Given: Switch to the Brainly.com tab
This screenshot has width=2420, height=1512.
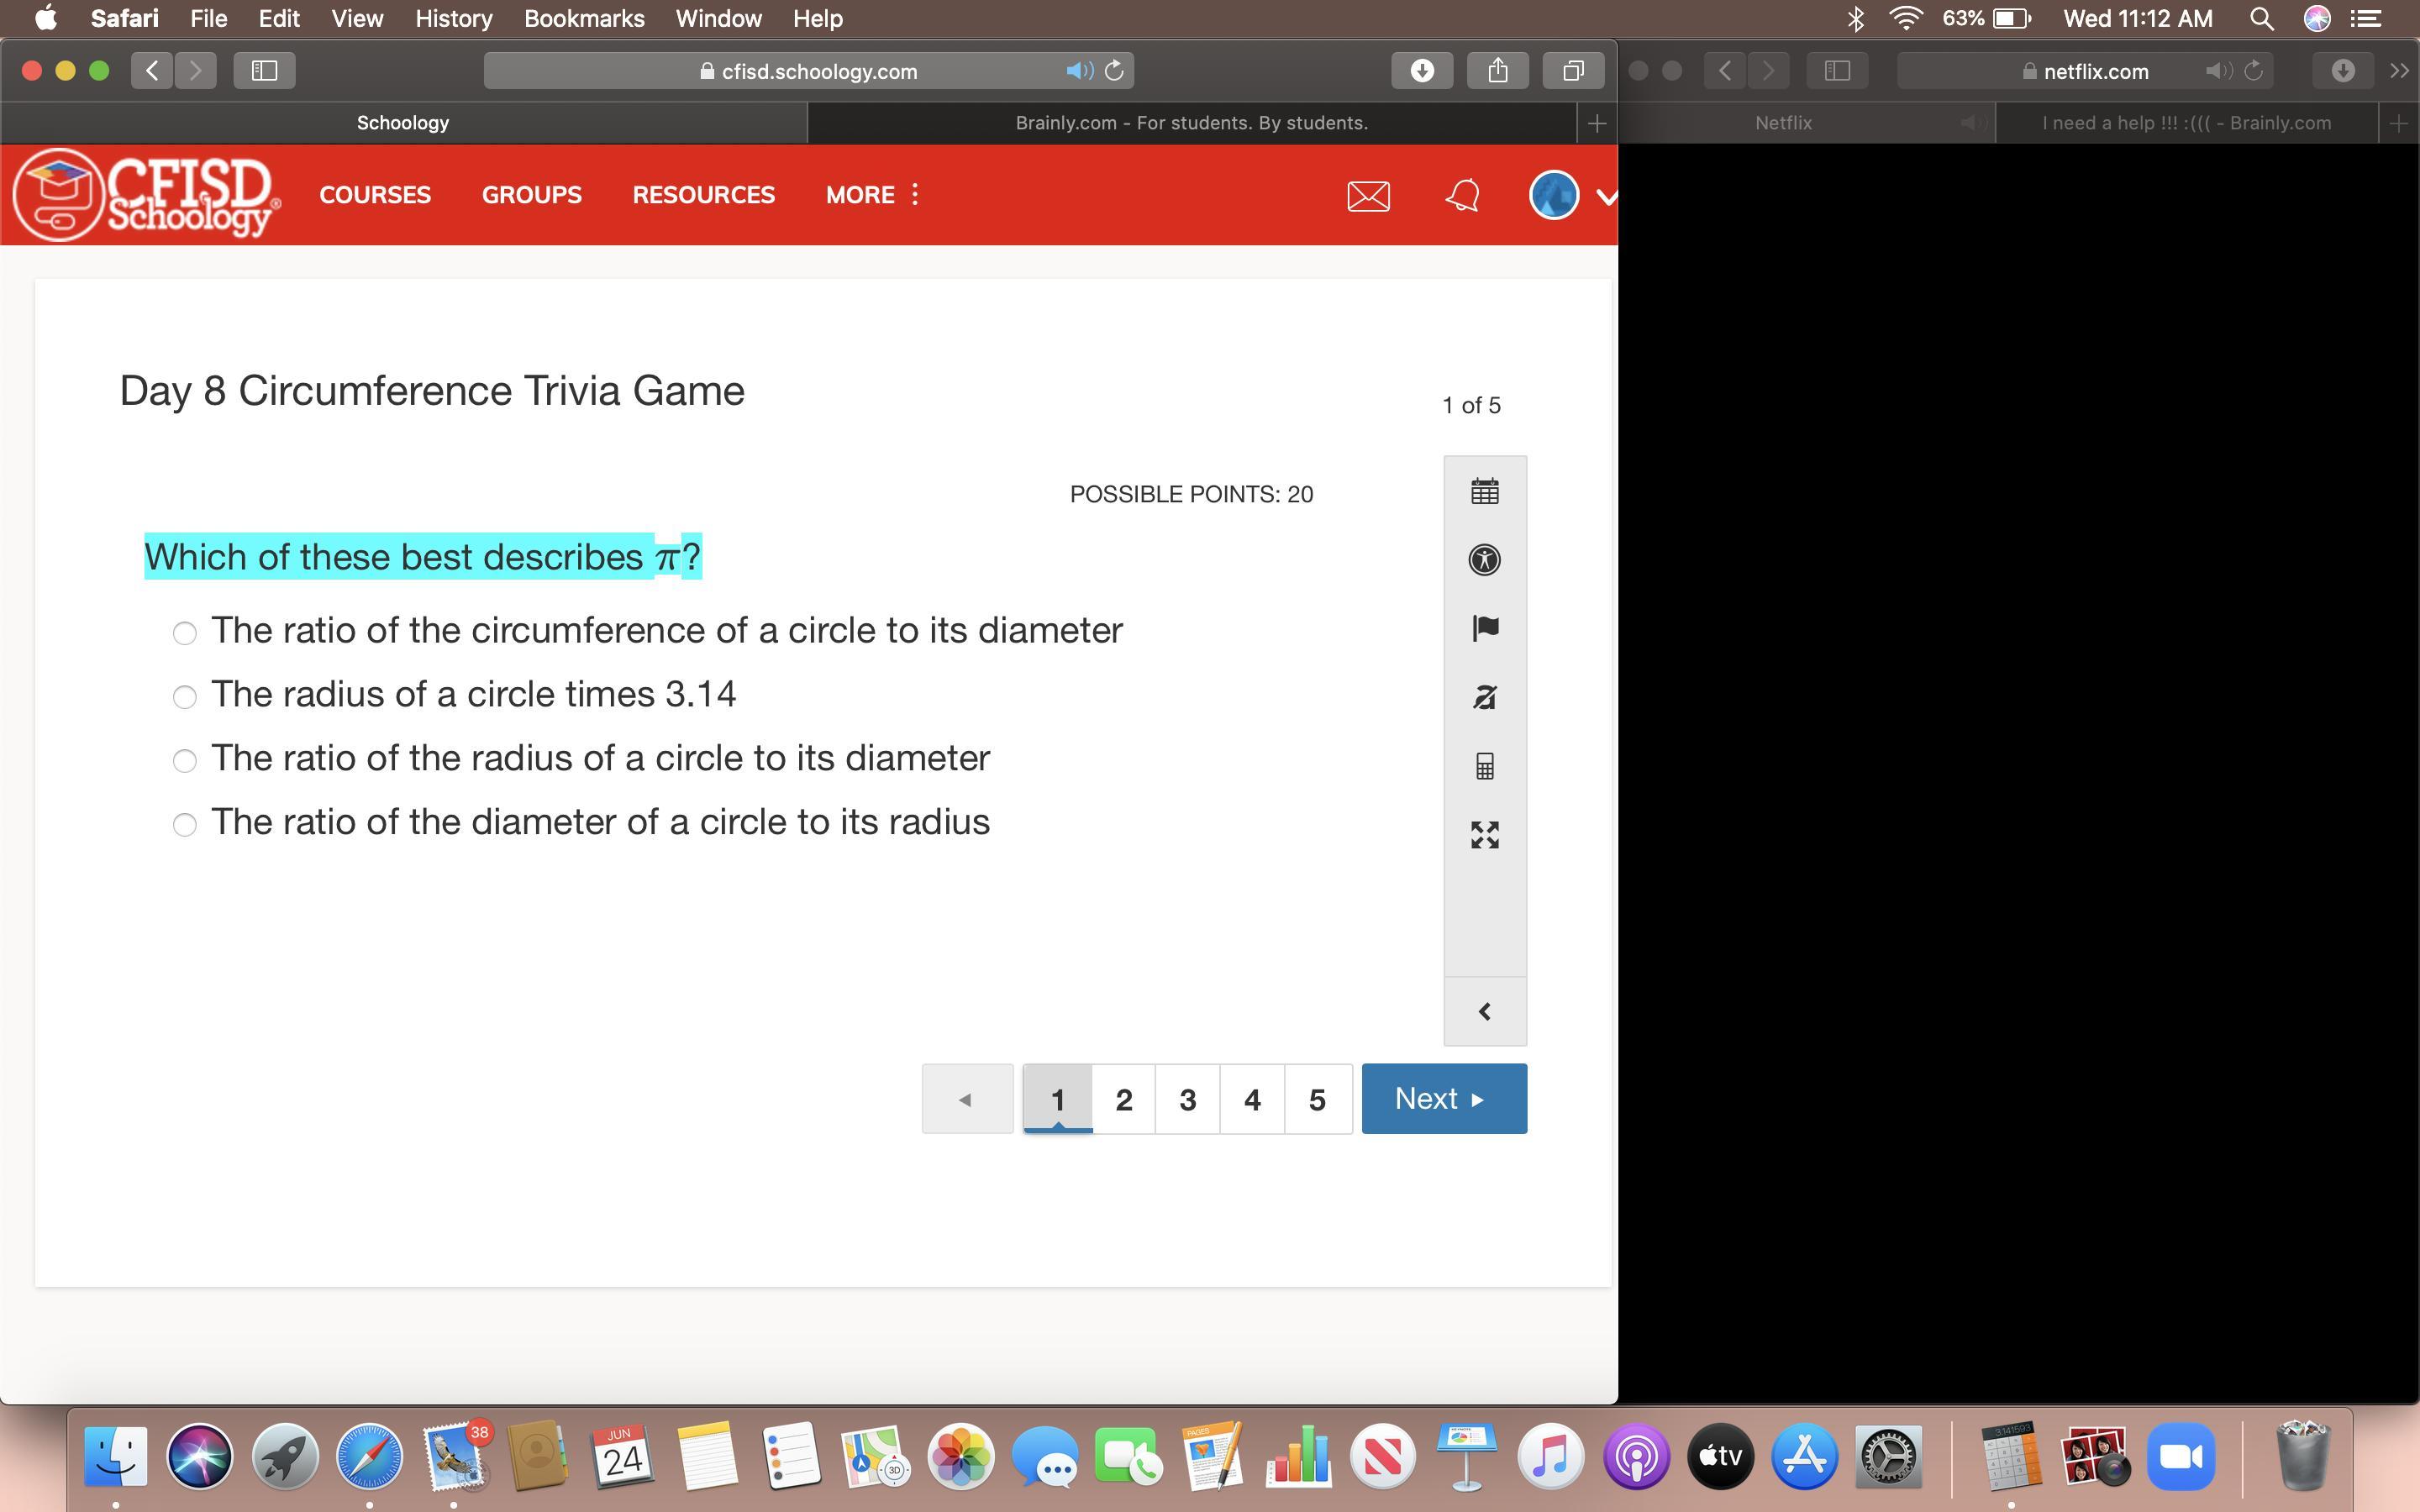Looking at the screenshot, I should pyautogui.click(x=1190, y=123).
